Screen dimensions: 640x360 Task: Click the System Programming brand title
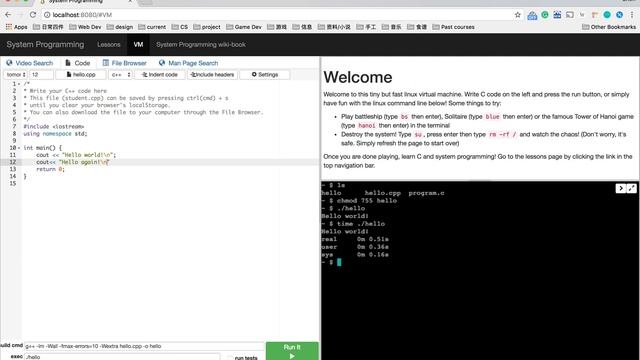tap(45, 44)
